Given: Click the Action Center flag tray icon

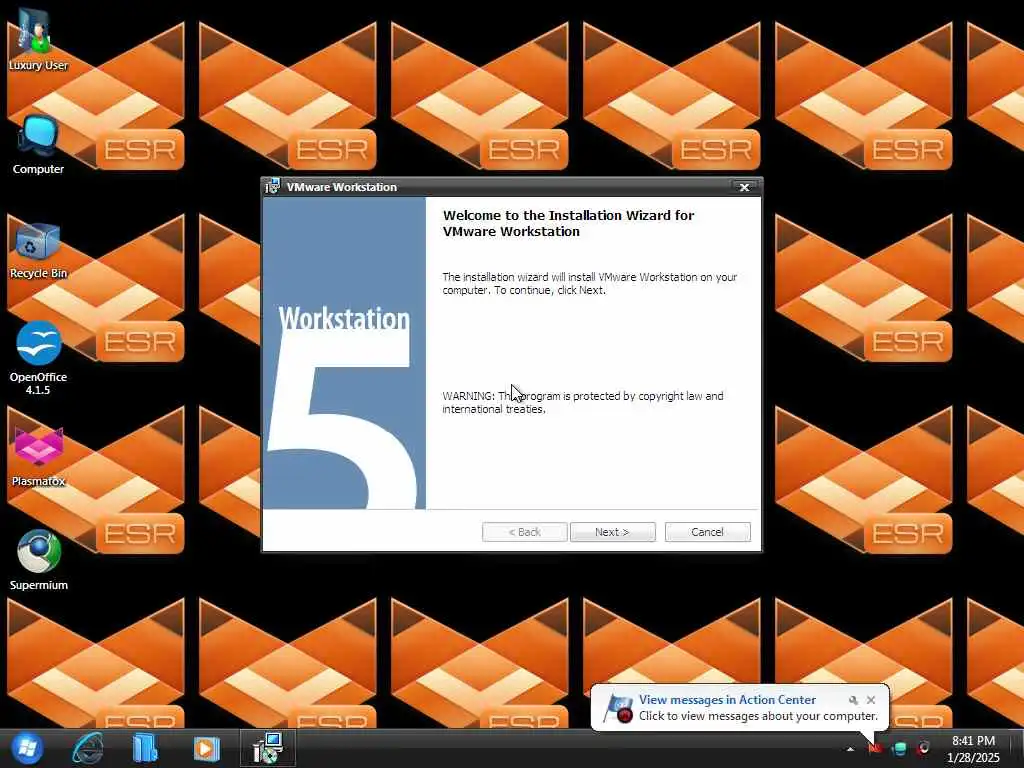Looking at the screenshot, I should coord(875,748).
